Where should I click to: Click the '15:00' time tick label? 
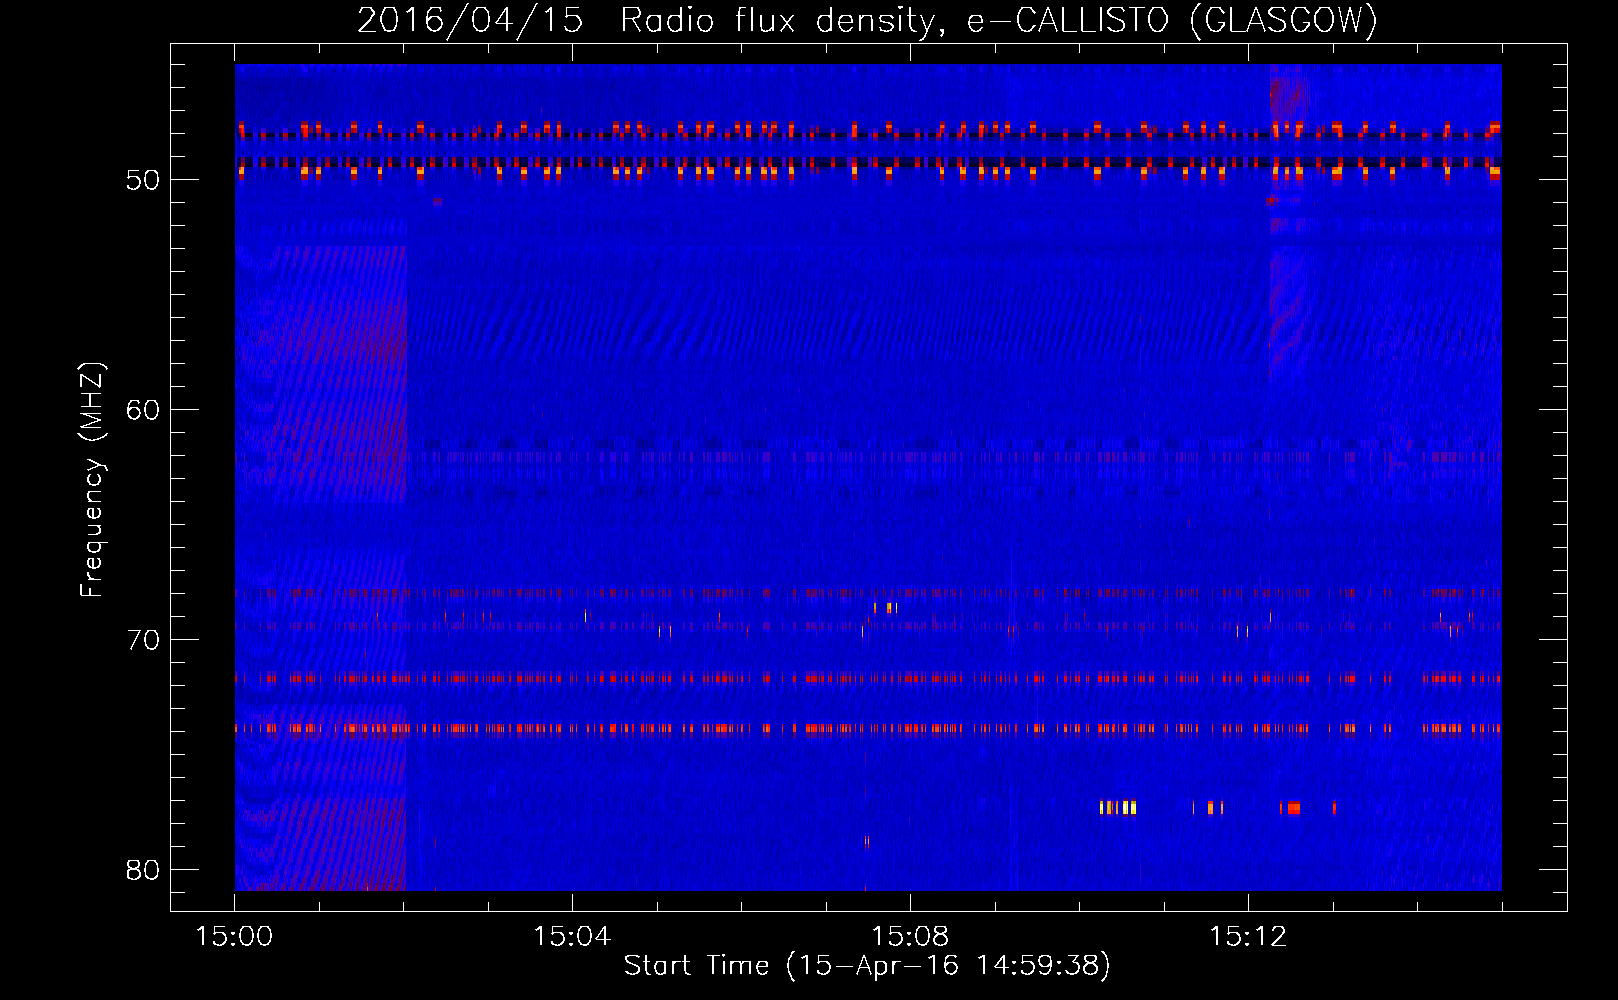tap(234, 937)
